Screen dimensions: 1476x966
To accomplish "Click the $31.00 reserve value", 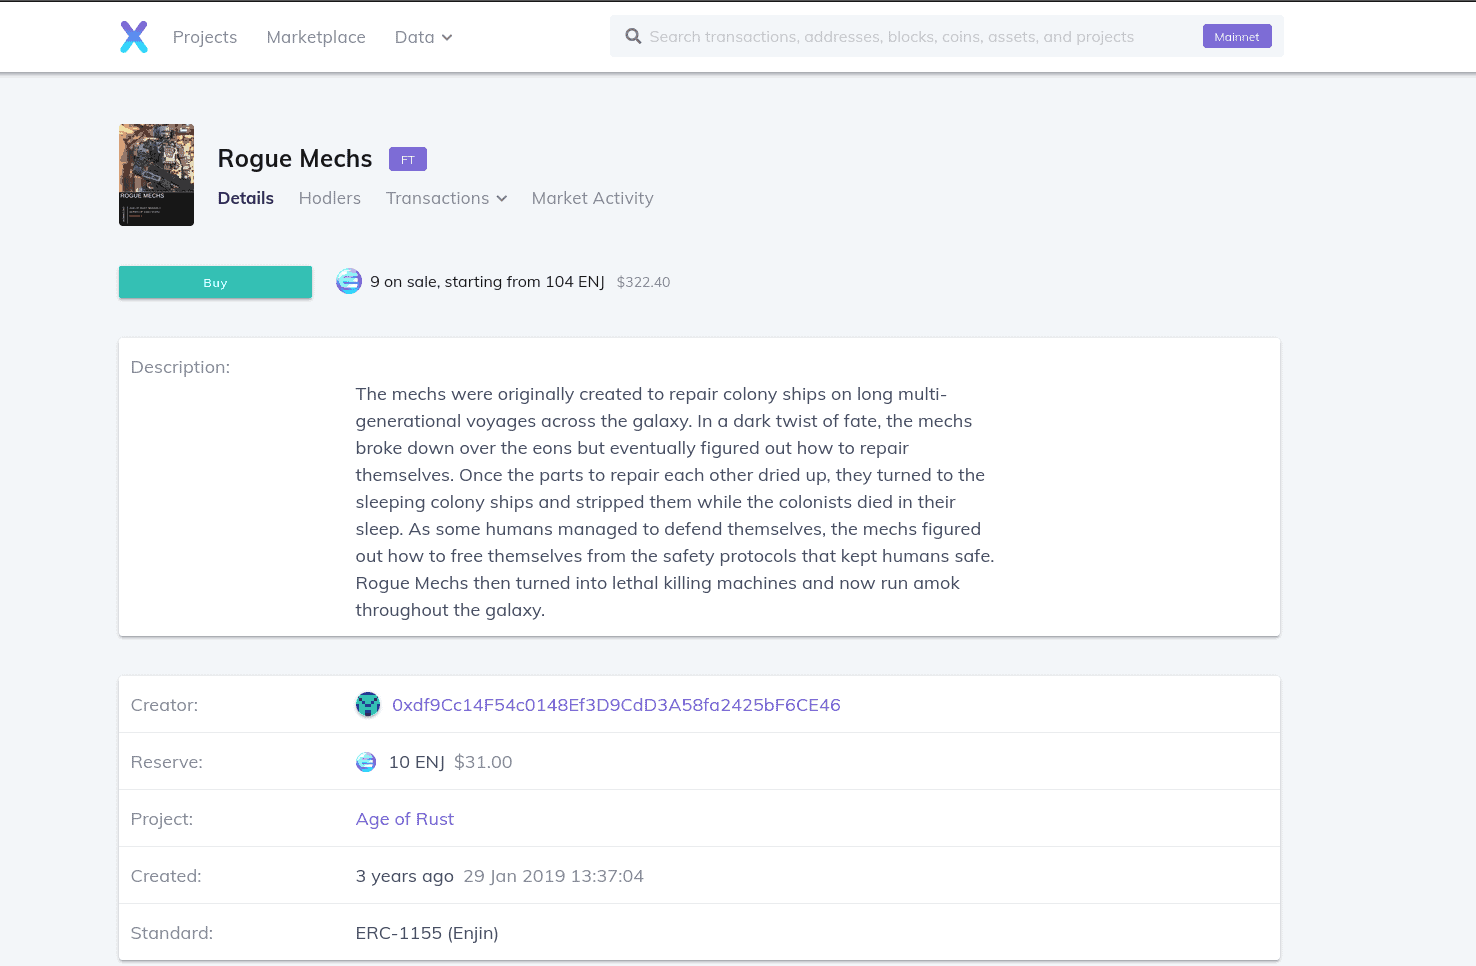I will [x=483, y=762].
